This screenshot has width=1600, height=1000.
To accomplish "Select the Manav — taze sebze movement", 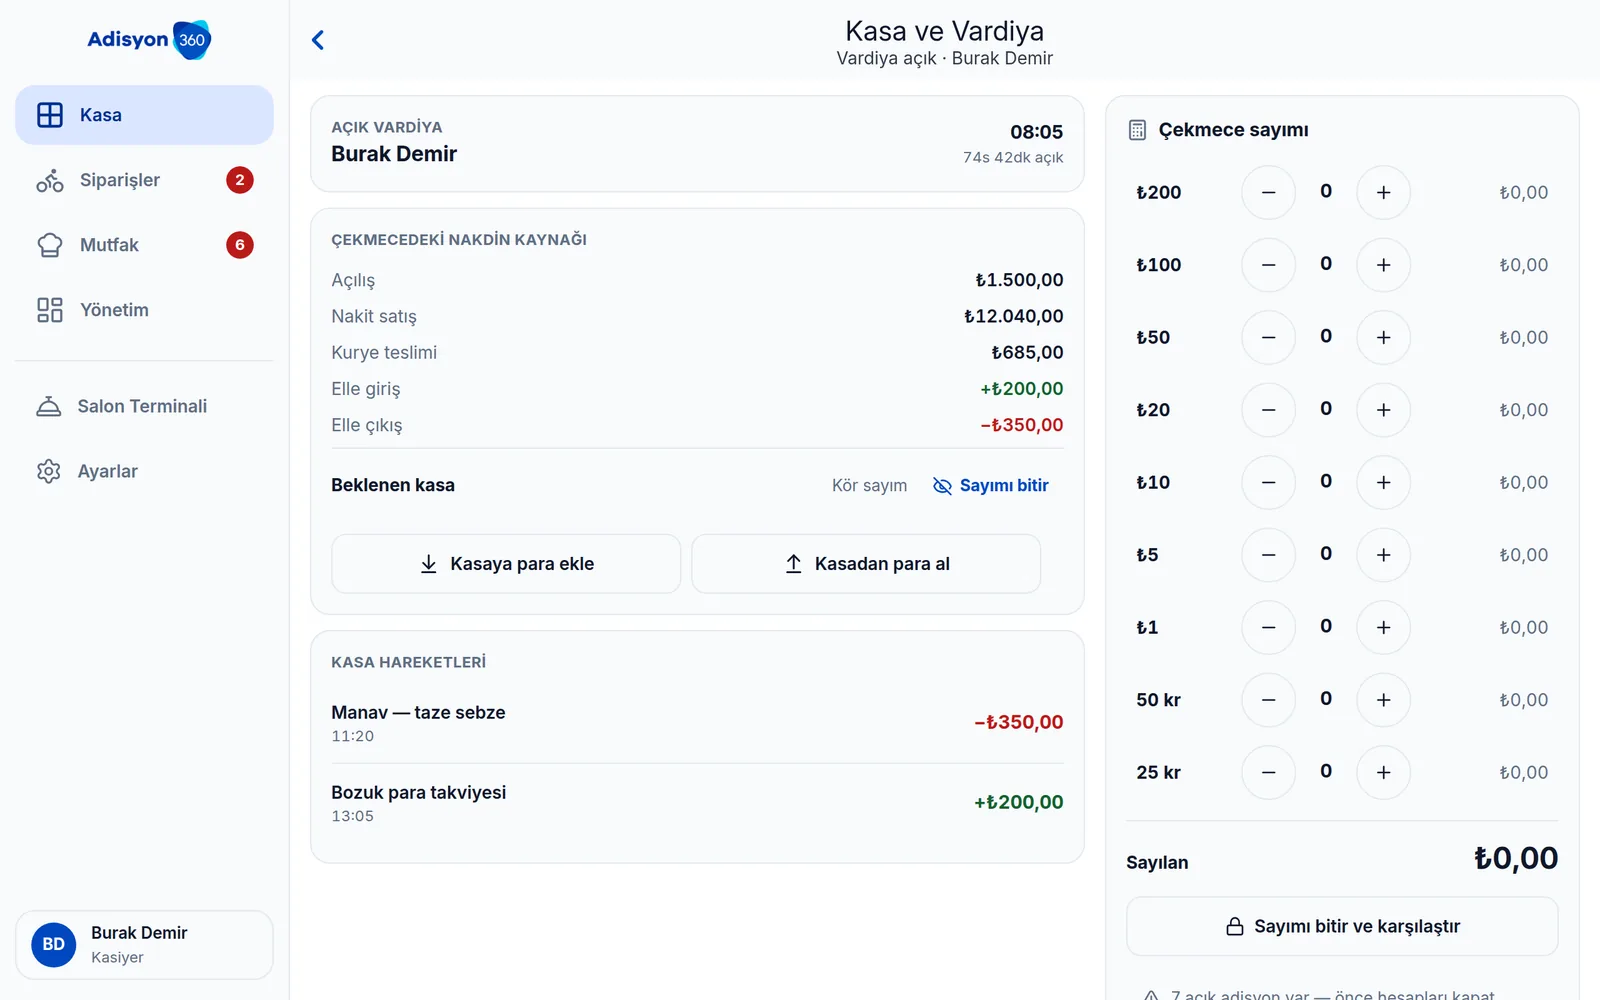I will coord(697,723).
